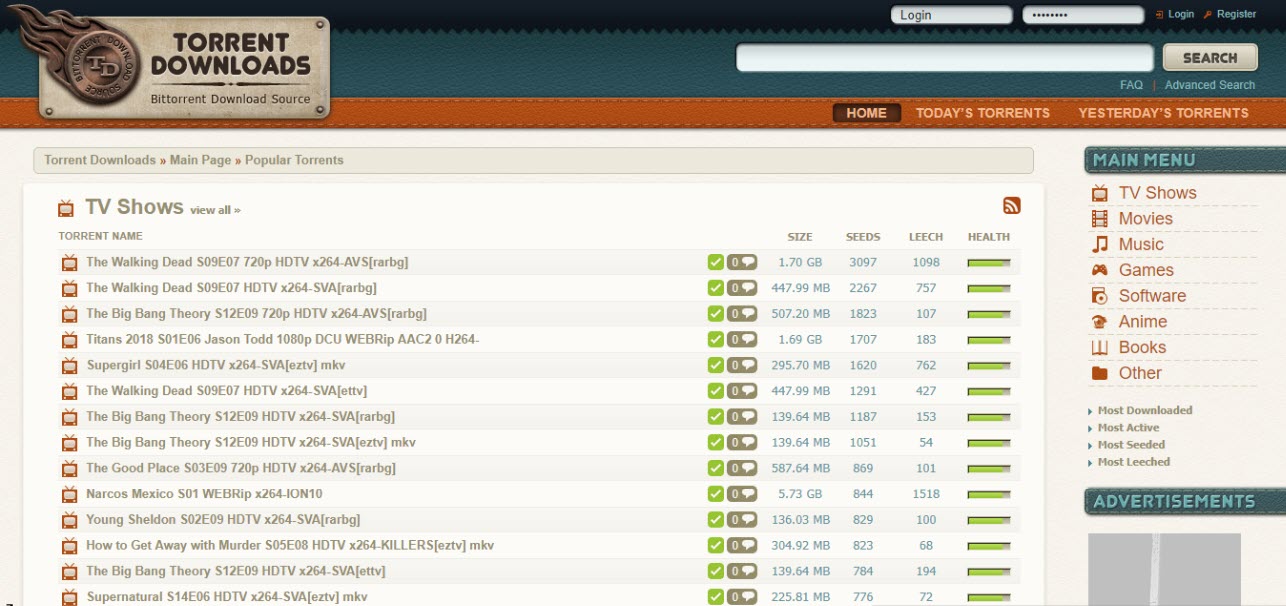Click the Books icon in Main Menu
Image resolution: width=1286 pixels, height=606 pixels.
pyautogui.click(x=1100, y=348)
